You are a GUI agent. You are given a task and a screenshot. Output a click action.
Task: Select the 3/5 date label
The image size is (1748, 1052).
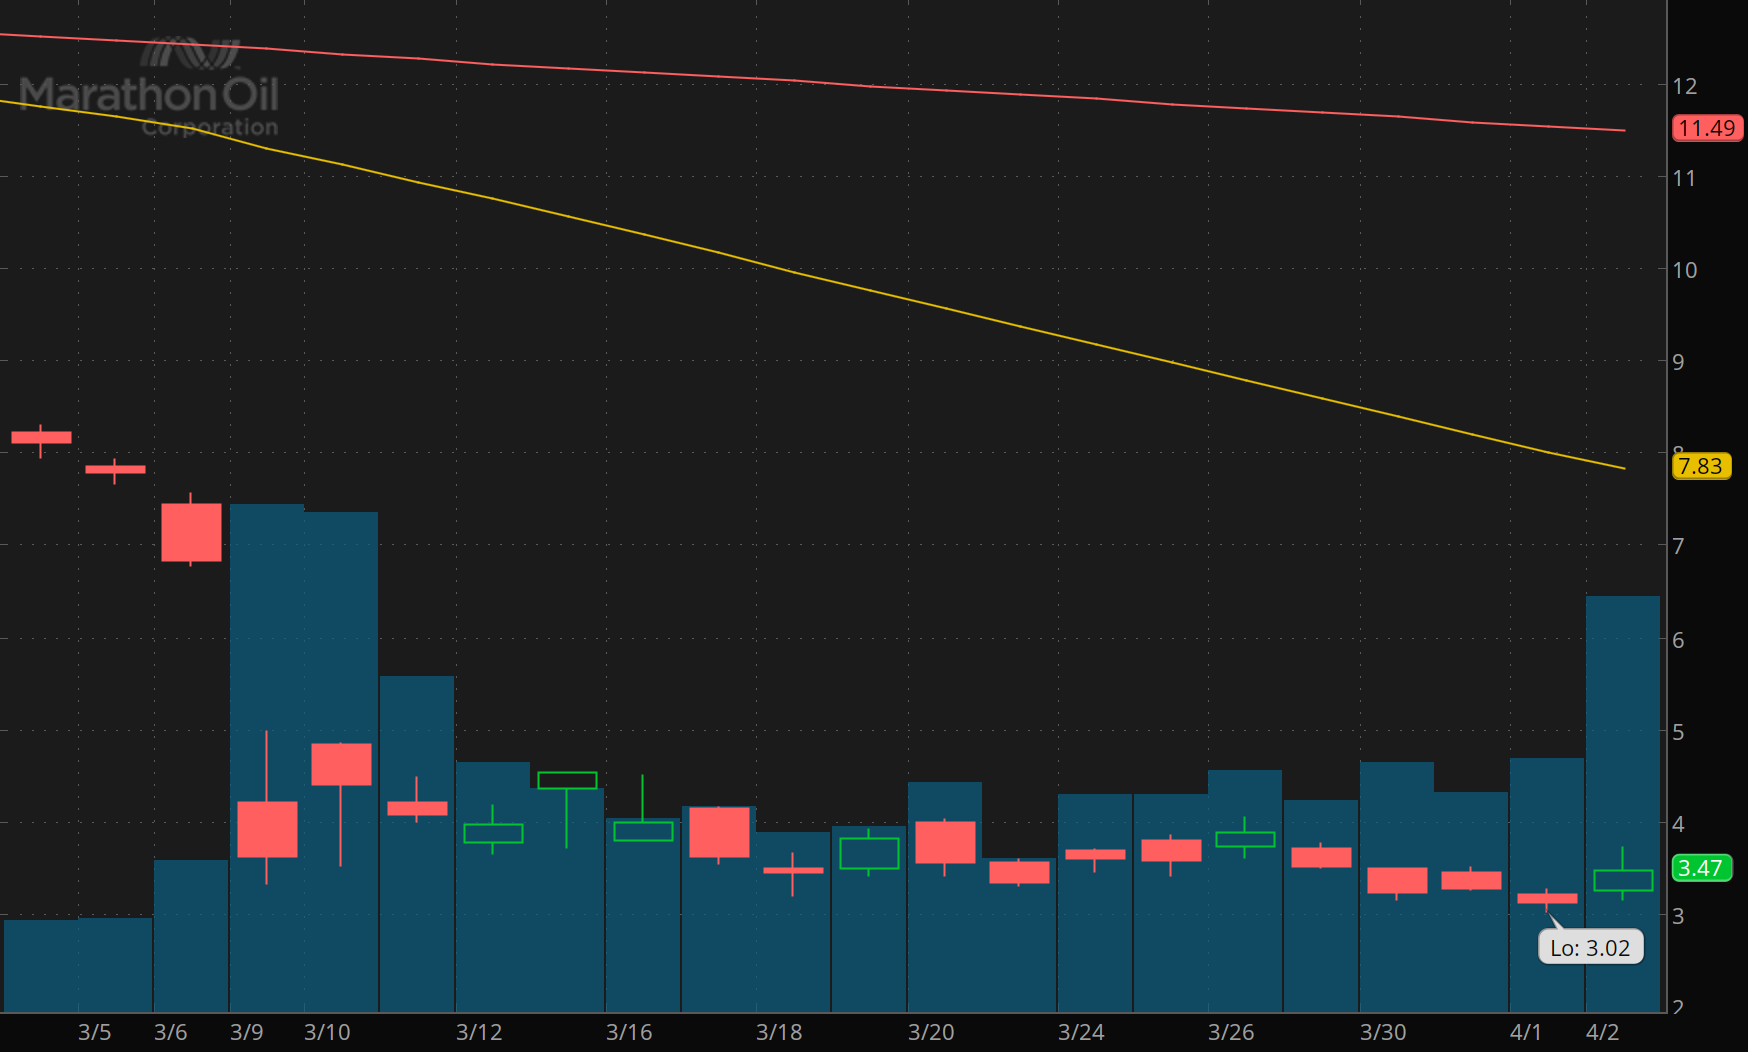click(95, 1032)
